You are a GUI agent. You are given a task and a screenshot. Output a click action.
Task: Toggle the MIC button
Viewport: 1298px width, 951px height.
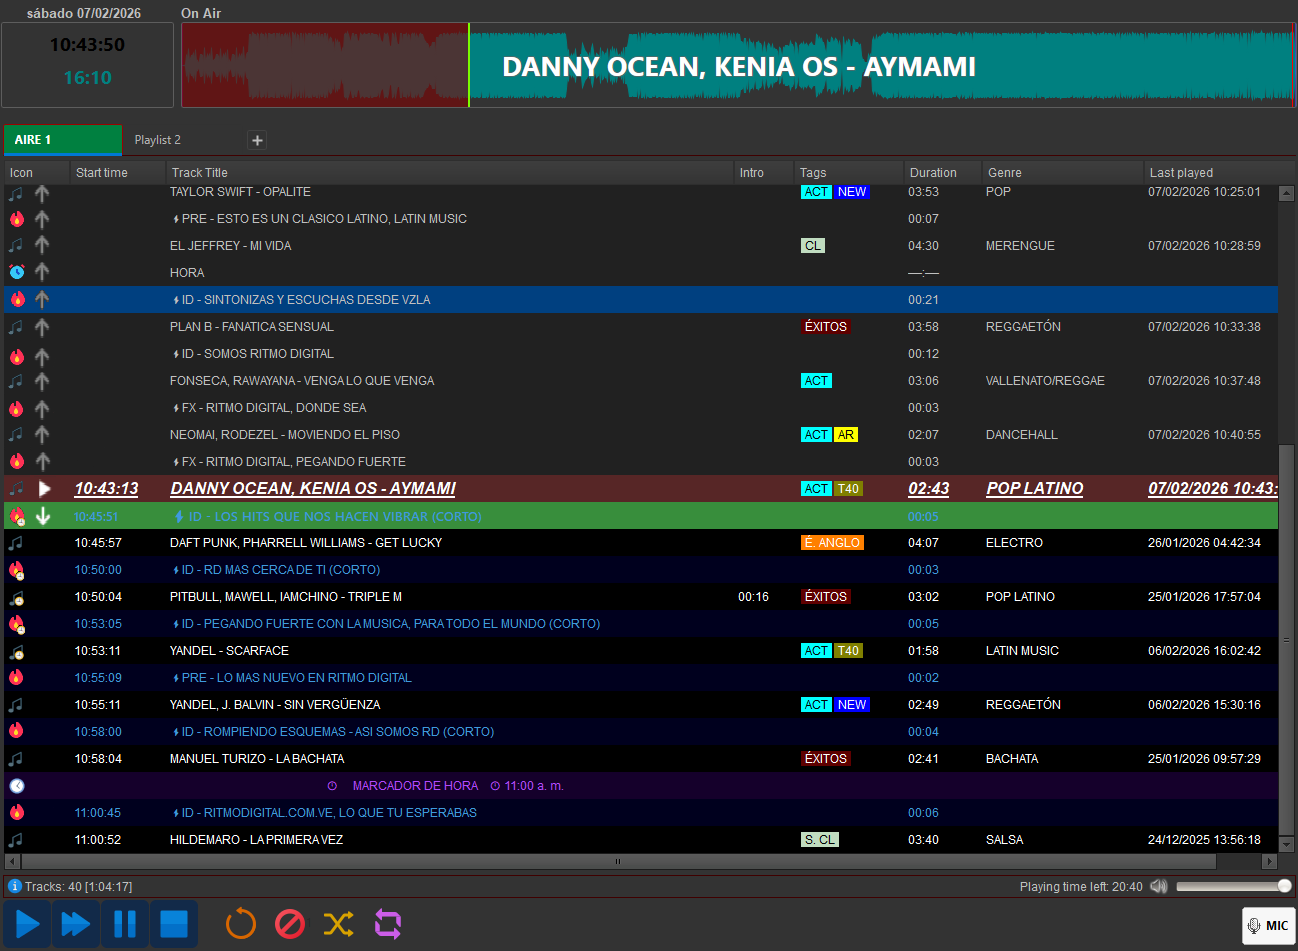tap(1268, 925)
